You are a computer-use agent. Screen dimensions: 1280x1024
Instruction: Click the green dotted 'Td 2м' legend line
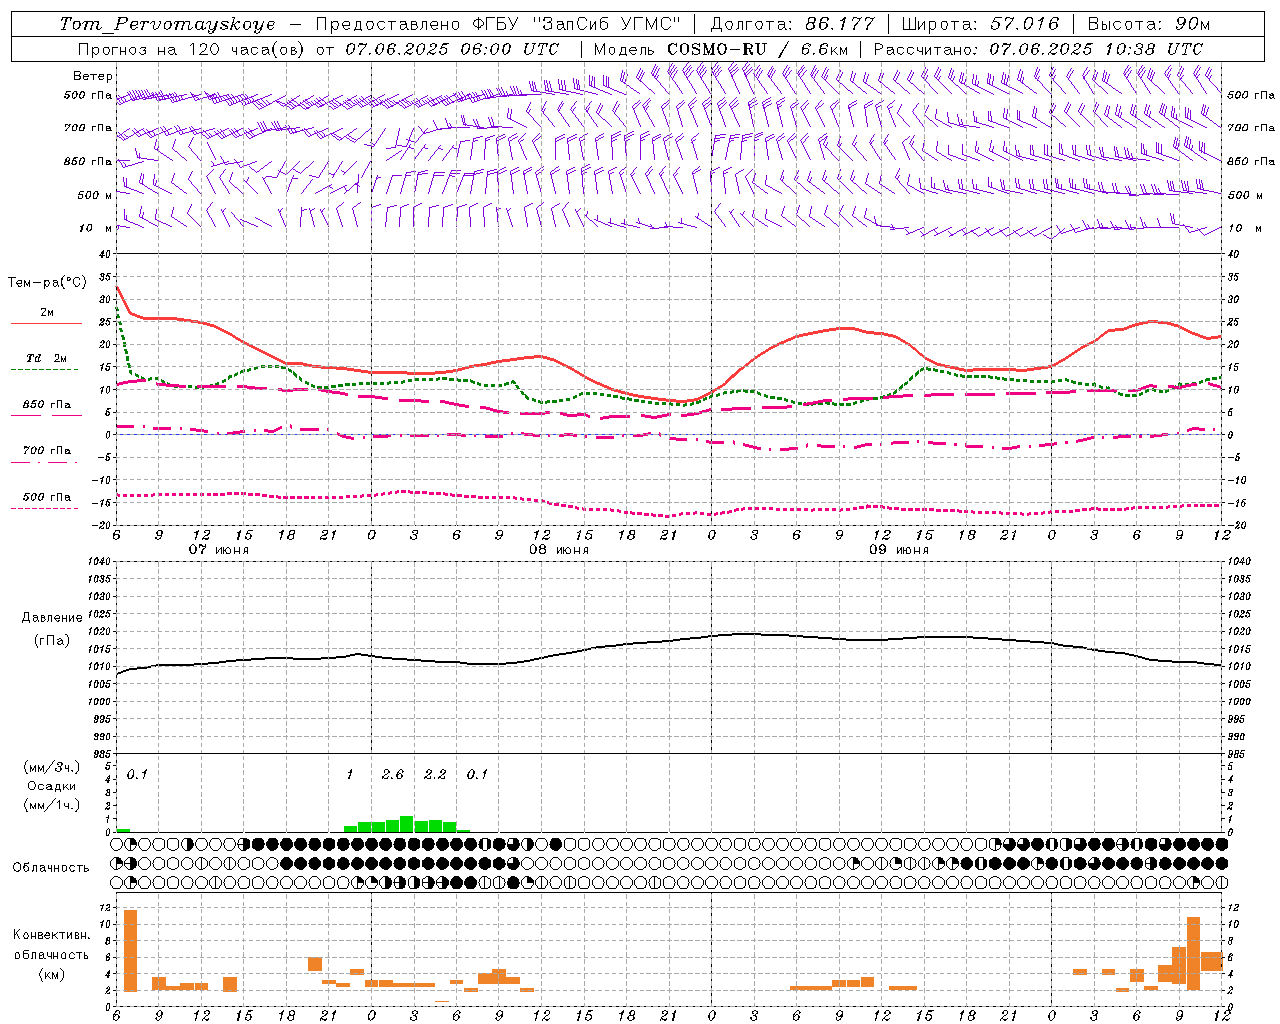(44, 370)
